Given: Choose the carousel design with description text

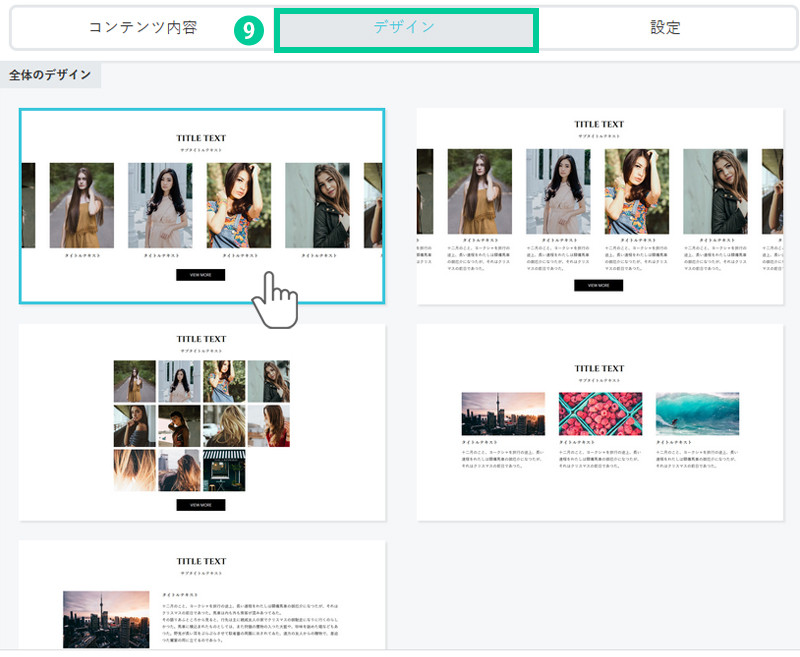Looking at the screenshot, I should click(599, 206).
